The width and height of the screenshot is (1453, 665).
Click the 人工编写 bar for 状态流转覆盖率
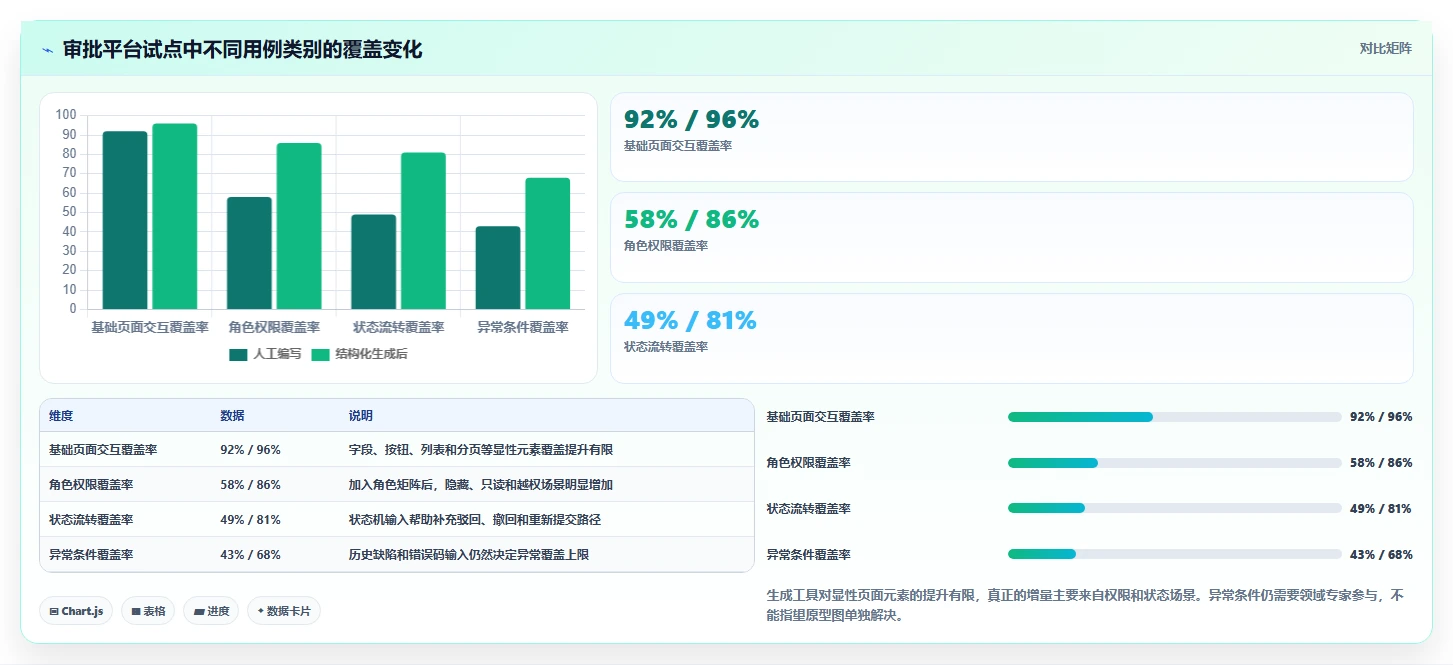(x=373, y=262)
